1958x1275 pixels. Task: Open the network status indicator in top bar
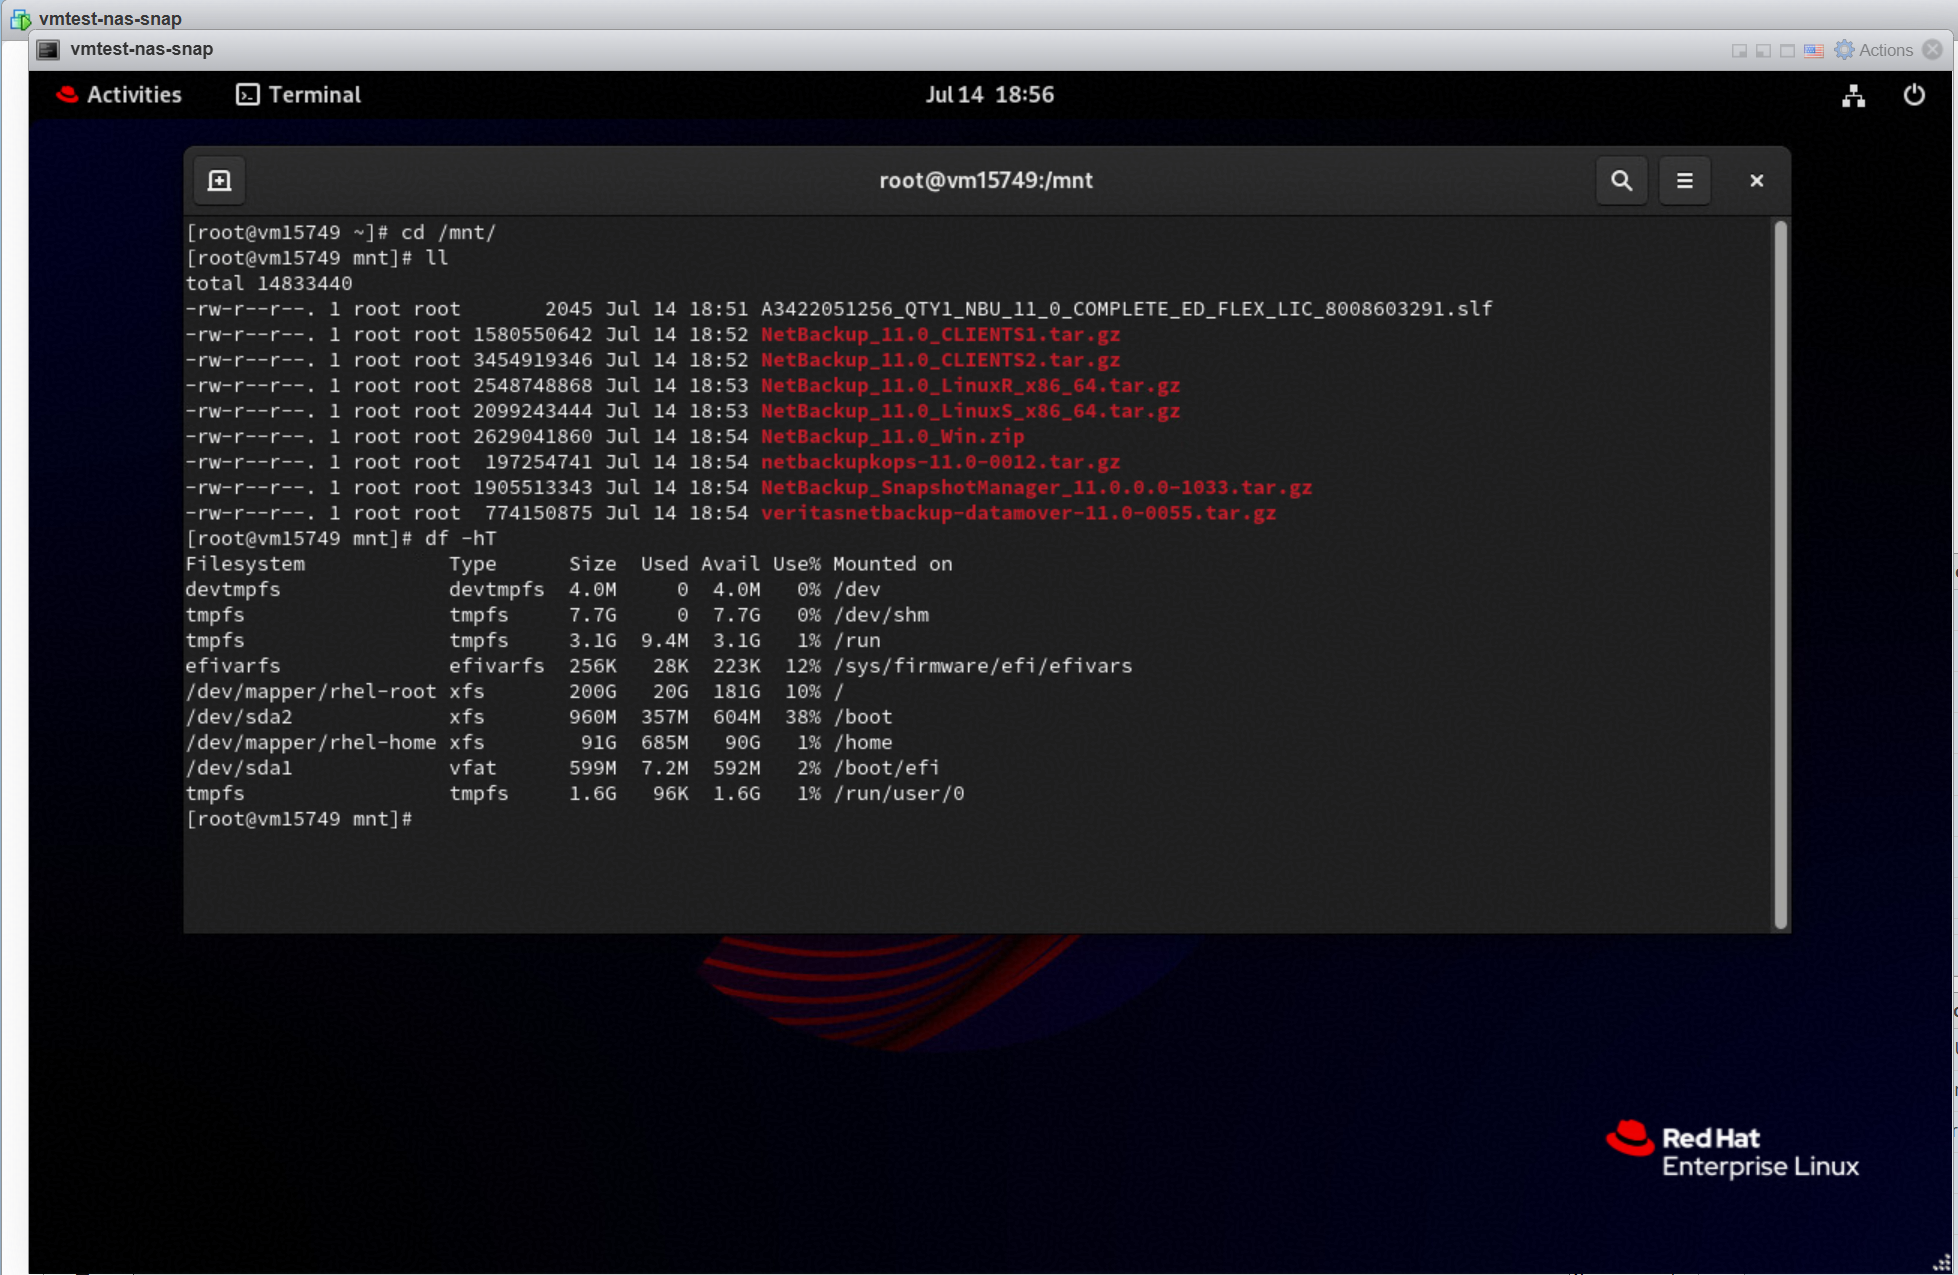[1853, 95]
